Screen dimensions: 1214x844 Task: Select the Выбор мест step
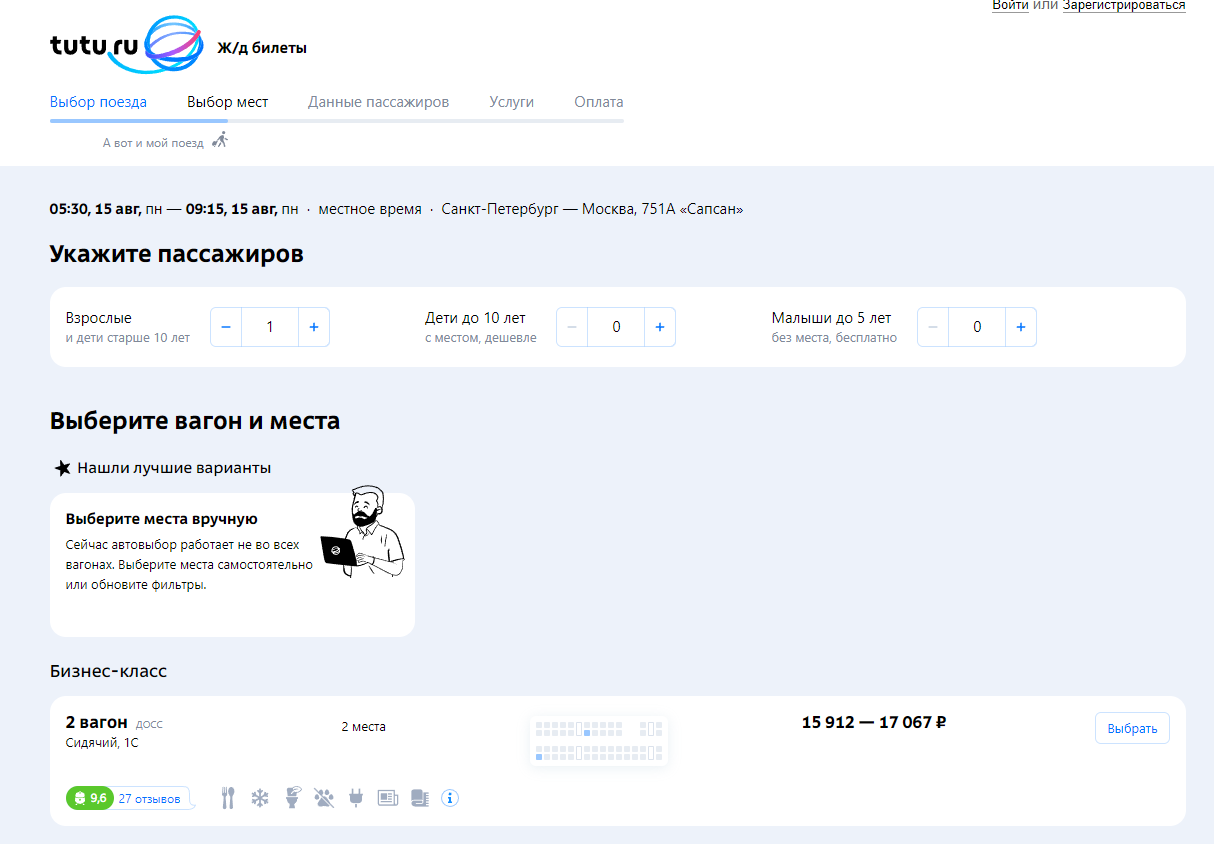pyautogui.click(x=227, y=102)
